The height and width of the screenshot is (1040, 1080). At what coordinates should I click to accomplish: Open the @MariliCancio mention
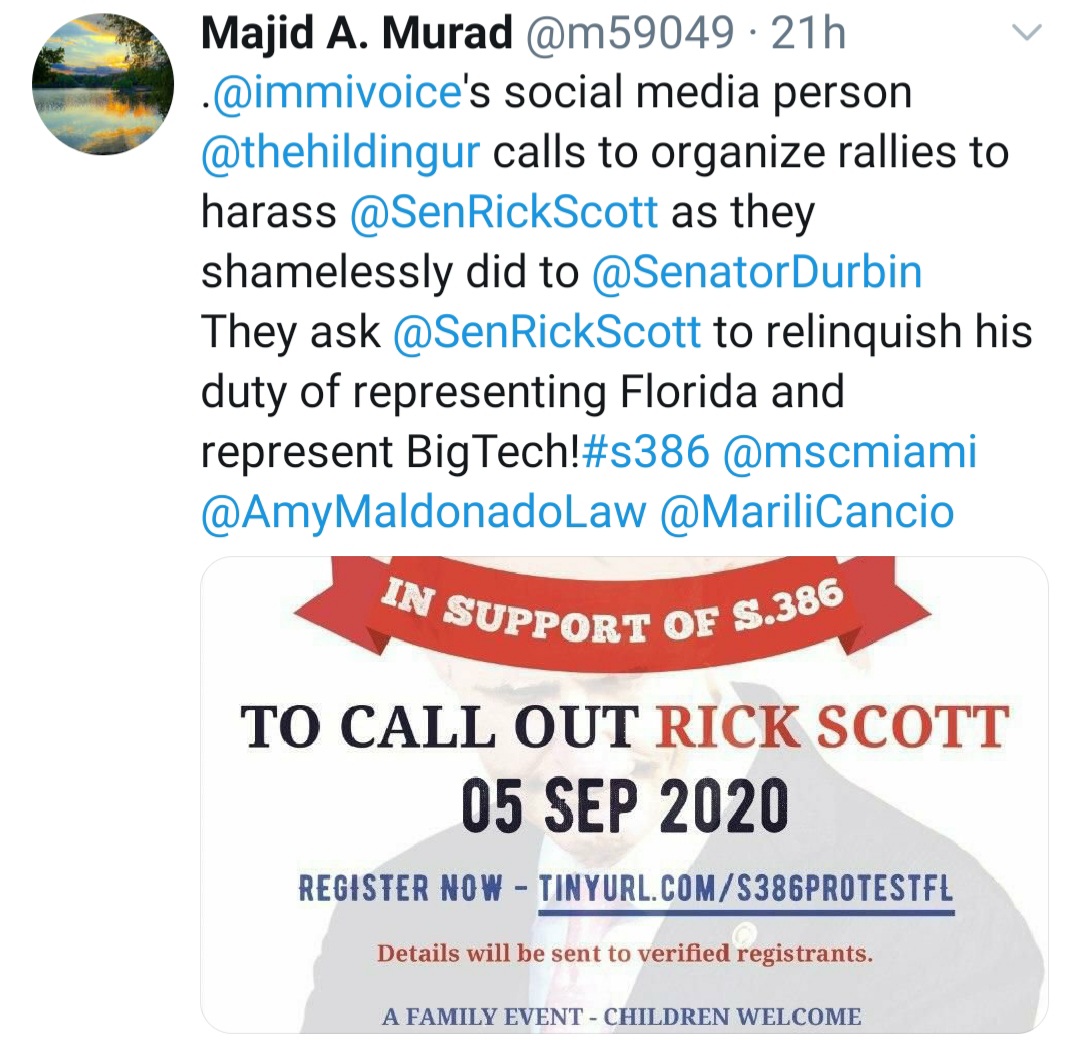(807, 512)
